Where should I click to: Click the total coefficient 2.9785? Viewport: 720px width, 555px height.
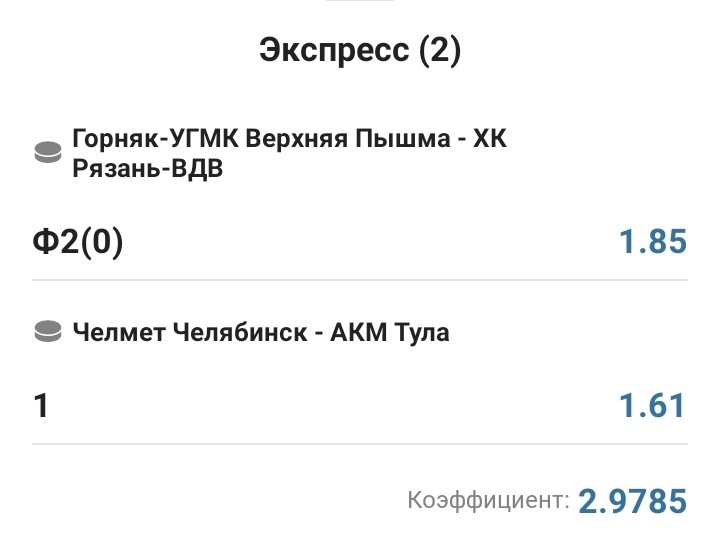click(633, 499)
